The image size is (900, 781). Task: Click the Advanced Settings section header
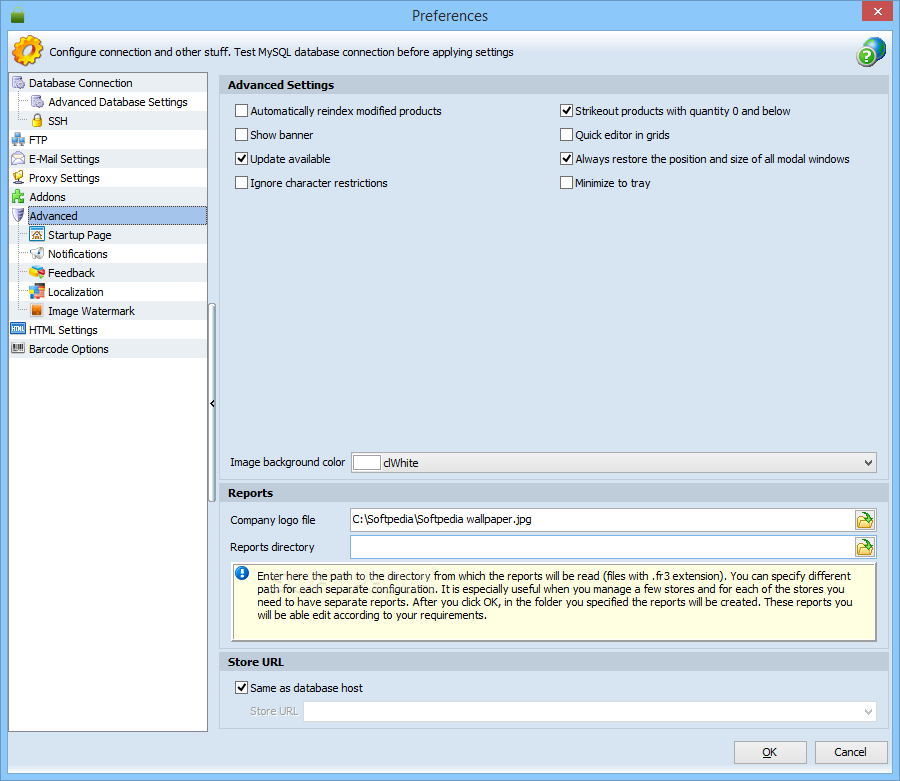(554, 85)
